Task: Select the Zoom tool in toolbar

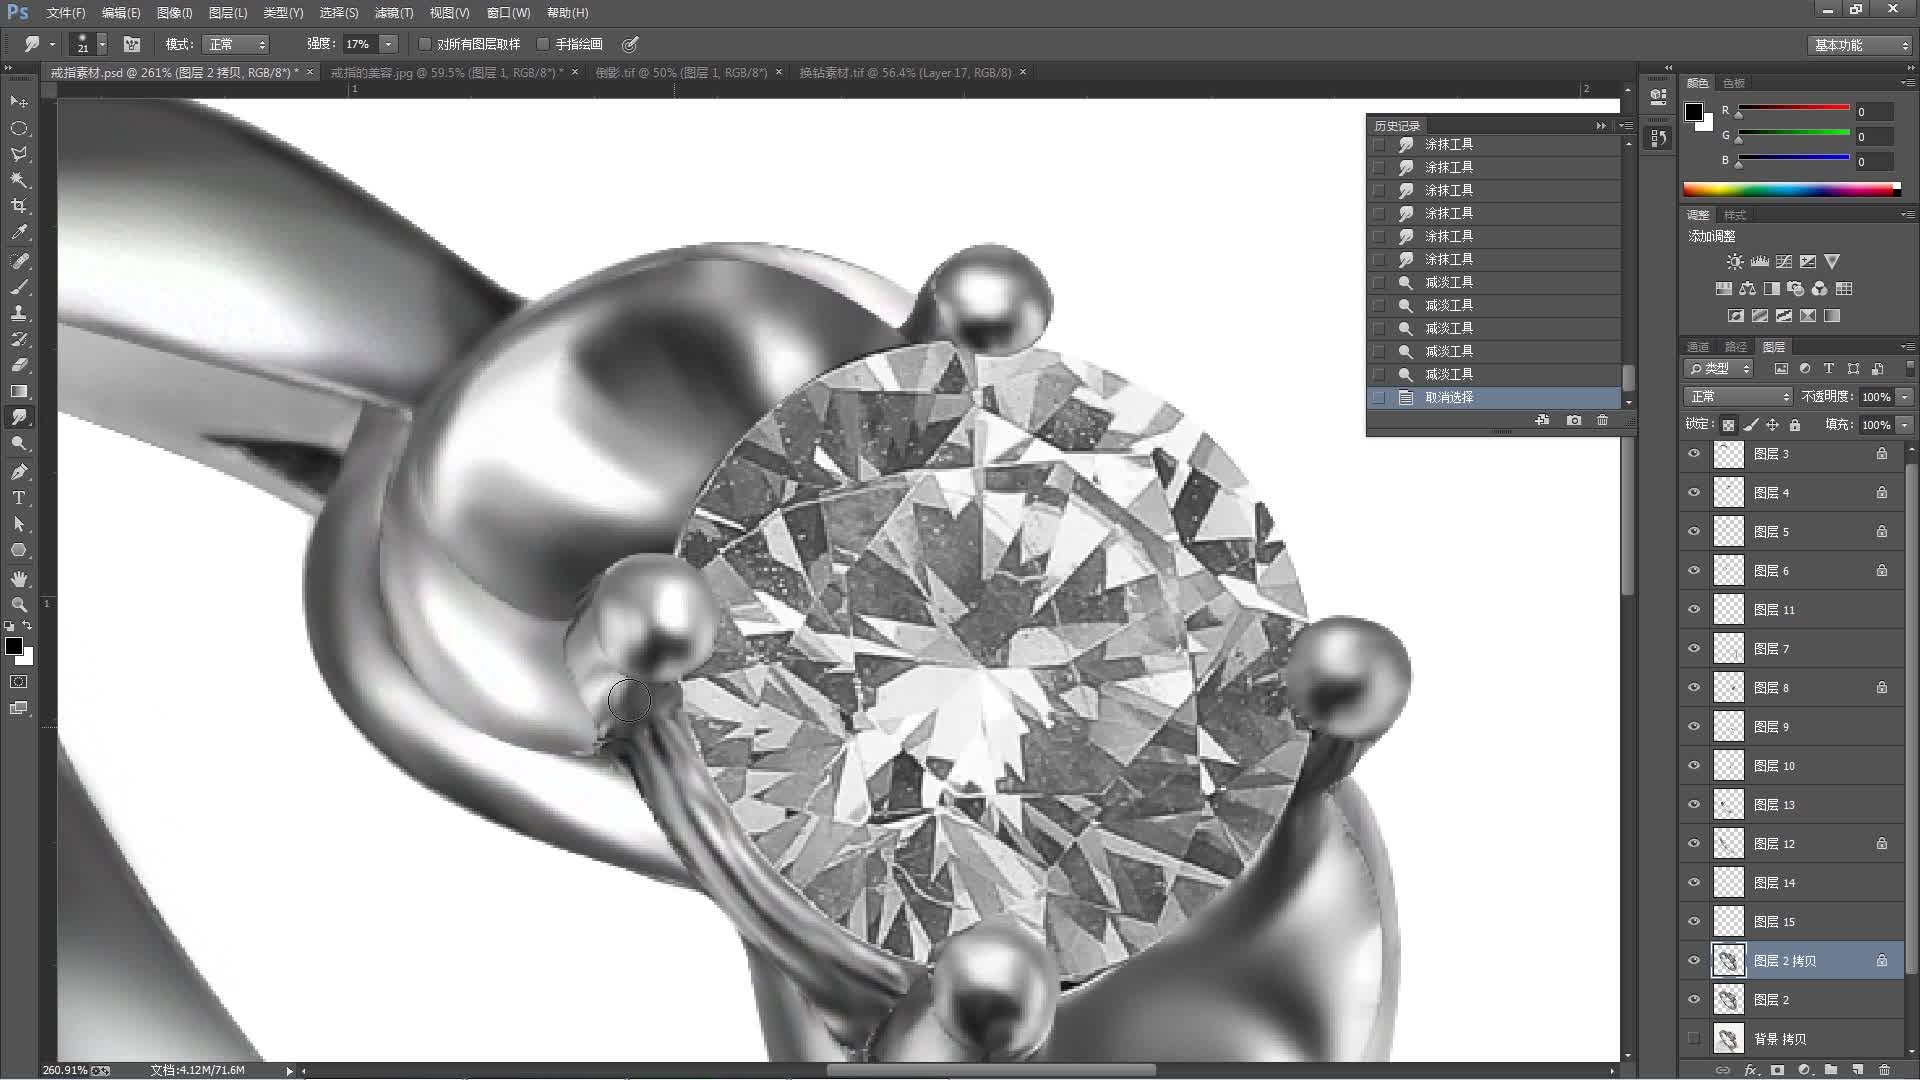Action: (19, 605)
